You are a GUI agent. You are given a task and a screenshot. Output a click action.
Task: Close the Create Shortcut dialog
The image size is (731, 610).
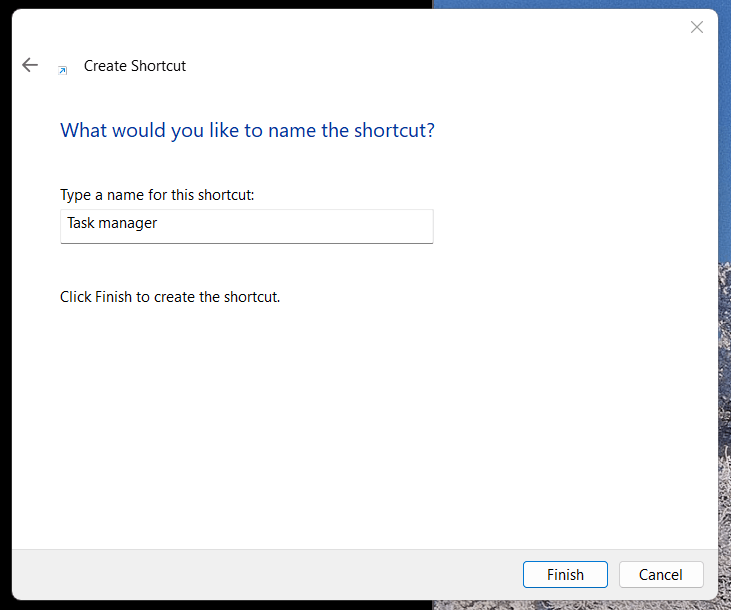(697, 28)
